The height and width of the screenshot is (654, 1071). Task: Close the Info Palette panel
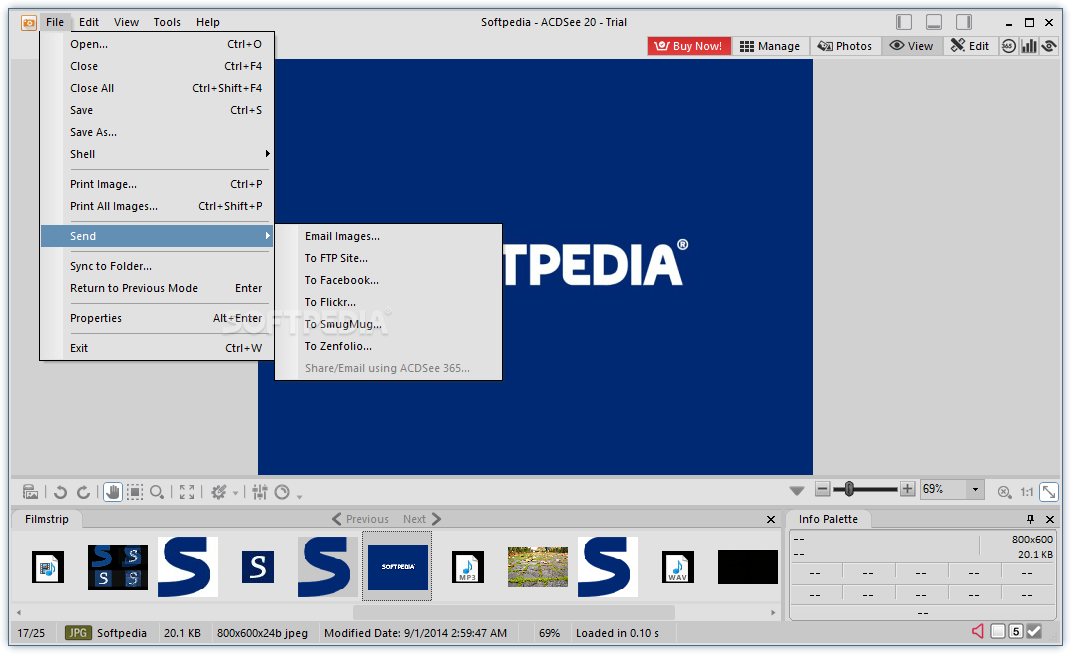click(x=1050, y=519)
